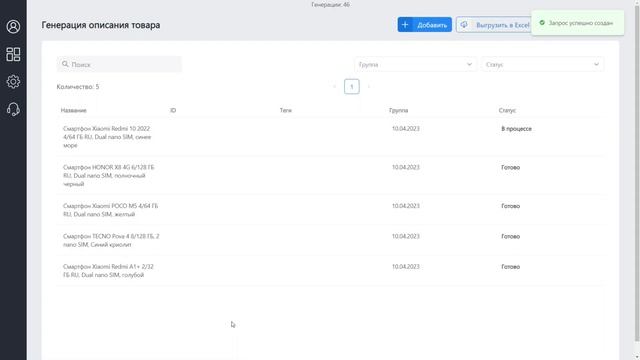The height and width of the screenshot is (360, 640).
Task: Click Готово status of TECNO Pova row
Action: (511, 237)
